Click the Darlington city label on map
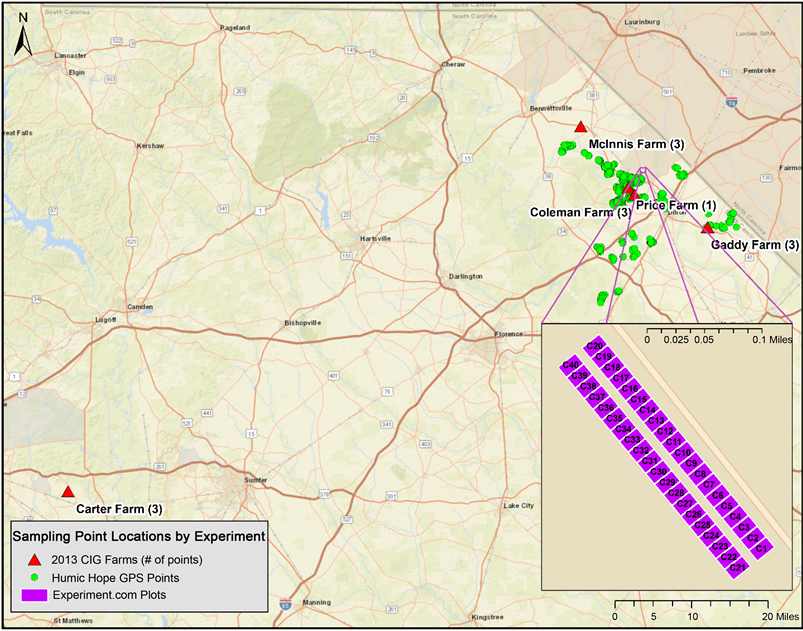Viewport: 803px width, 631px height. [467, 276]
